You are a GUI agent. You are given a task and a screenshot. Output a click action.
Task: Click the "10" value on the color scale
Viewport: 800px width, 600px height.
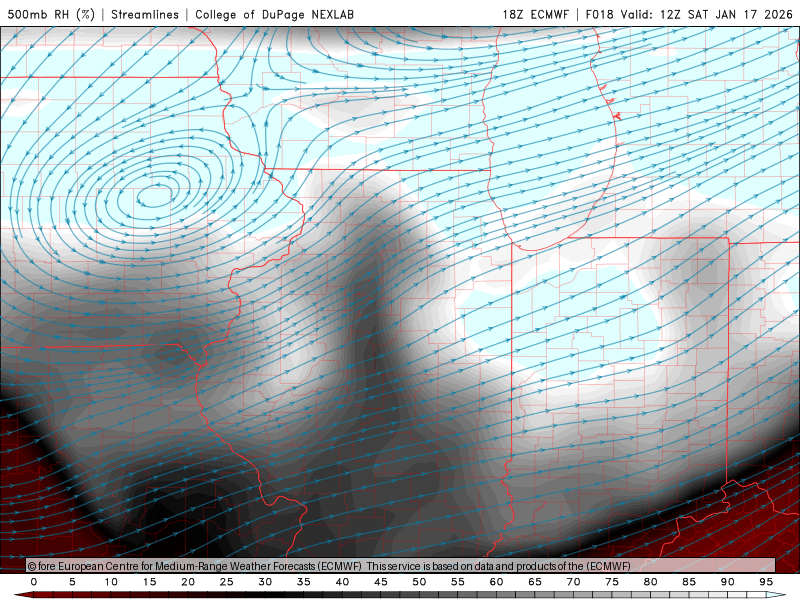(111, 582)
